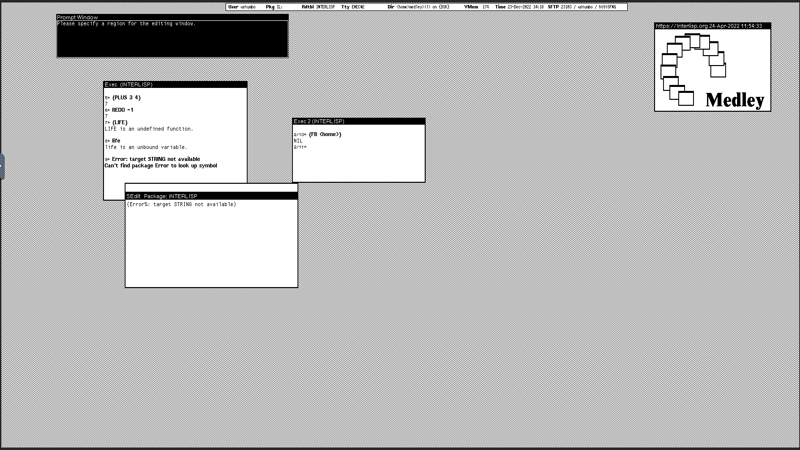Click the (PLUS 3 4) expression in Exec

(x=126, y=97)
